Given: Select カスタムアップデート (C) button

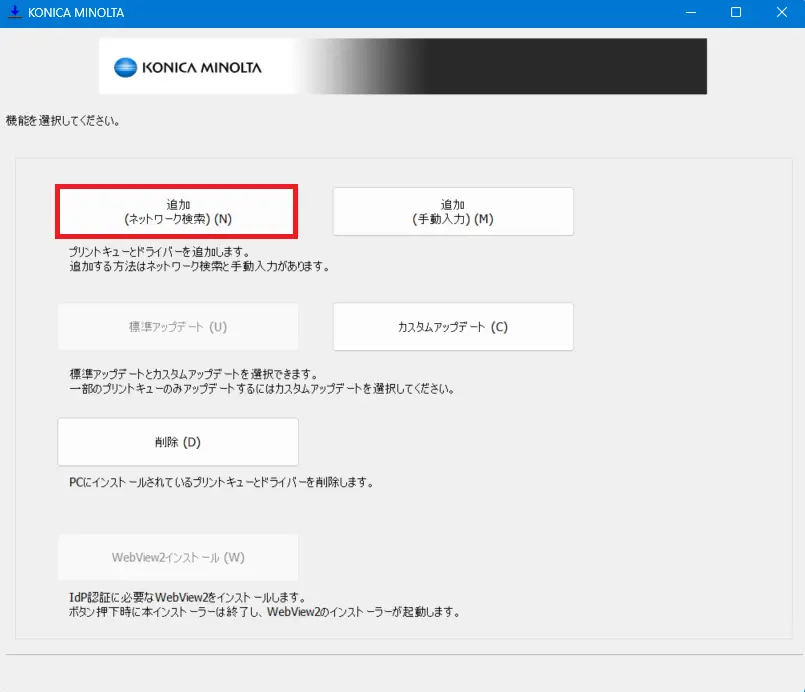Looking at the screenshot, I should point(452,327).
